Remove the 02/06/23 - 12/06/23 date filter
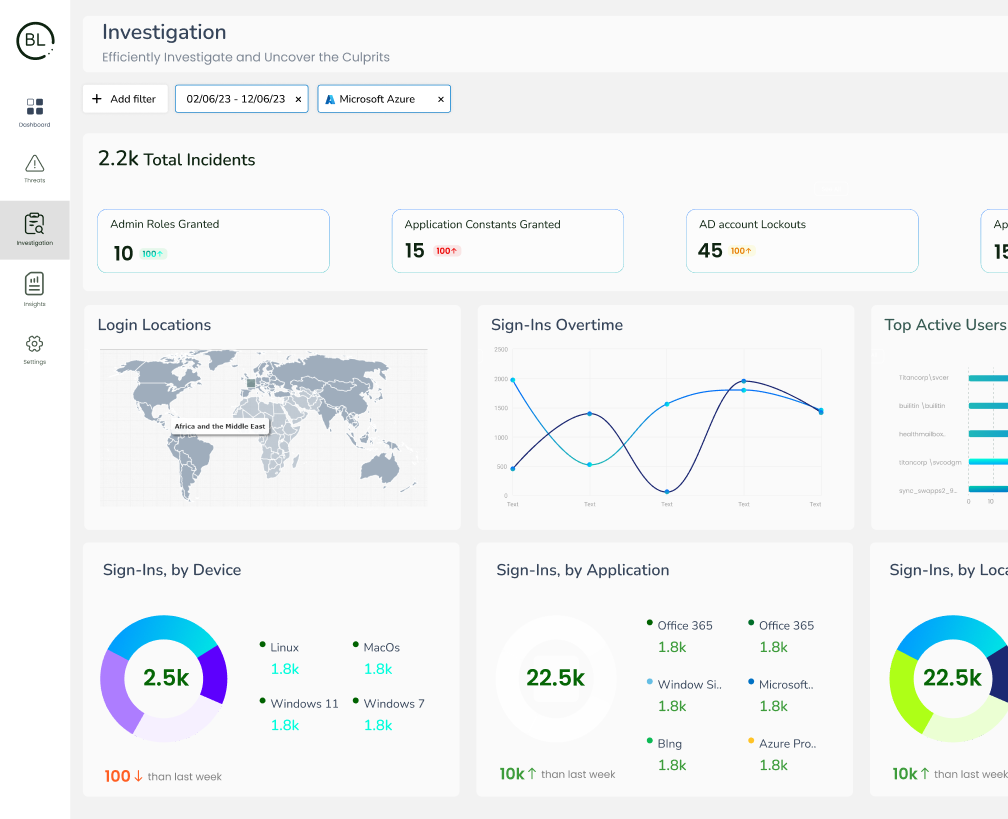This screenshot has width=1008, height=819. (x=298, y=99)
